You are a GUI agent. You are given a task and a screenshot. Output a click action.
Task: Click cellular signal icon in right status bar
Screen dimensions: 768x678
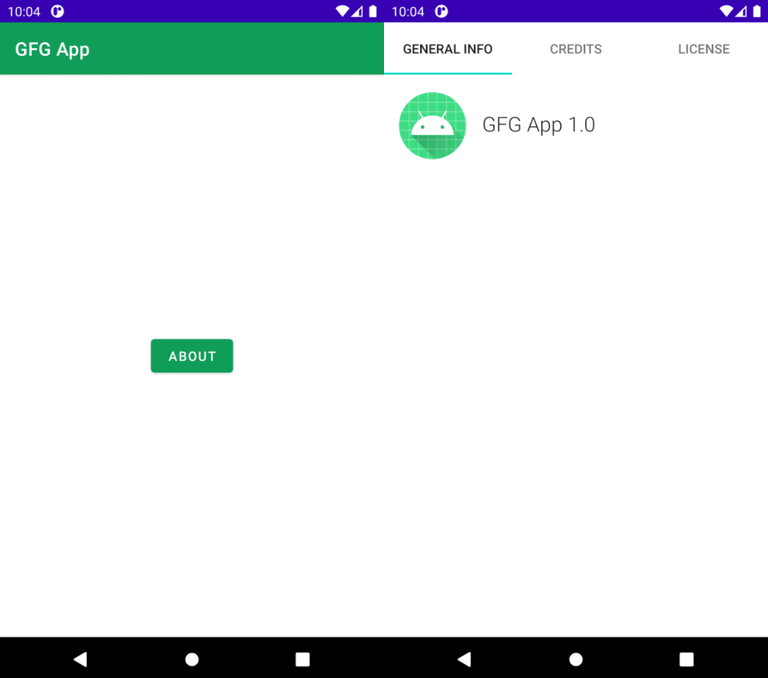(741, 11)
